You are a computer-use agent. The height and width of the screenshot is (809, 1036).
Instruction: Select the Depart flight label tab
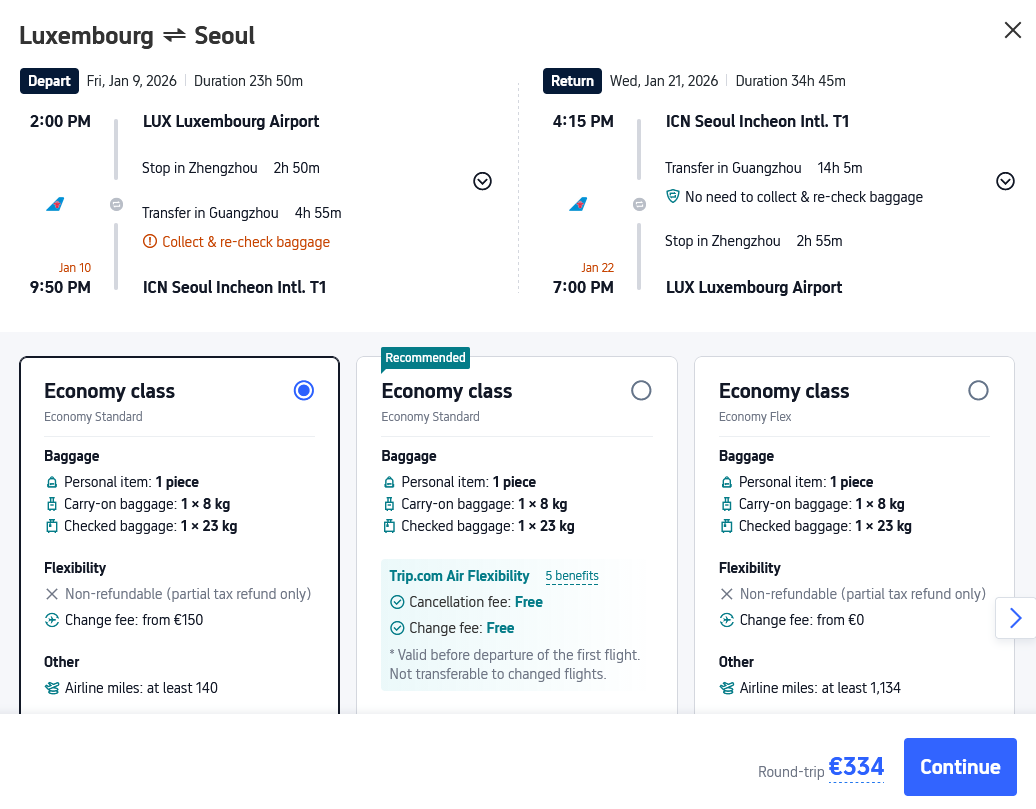click(49, 81)
